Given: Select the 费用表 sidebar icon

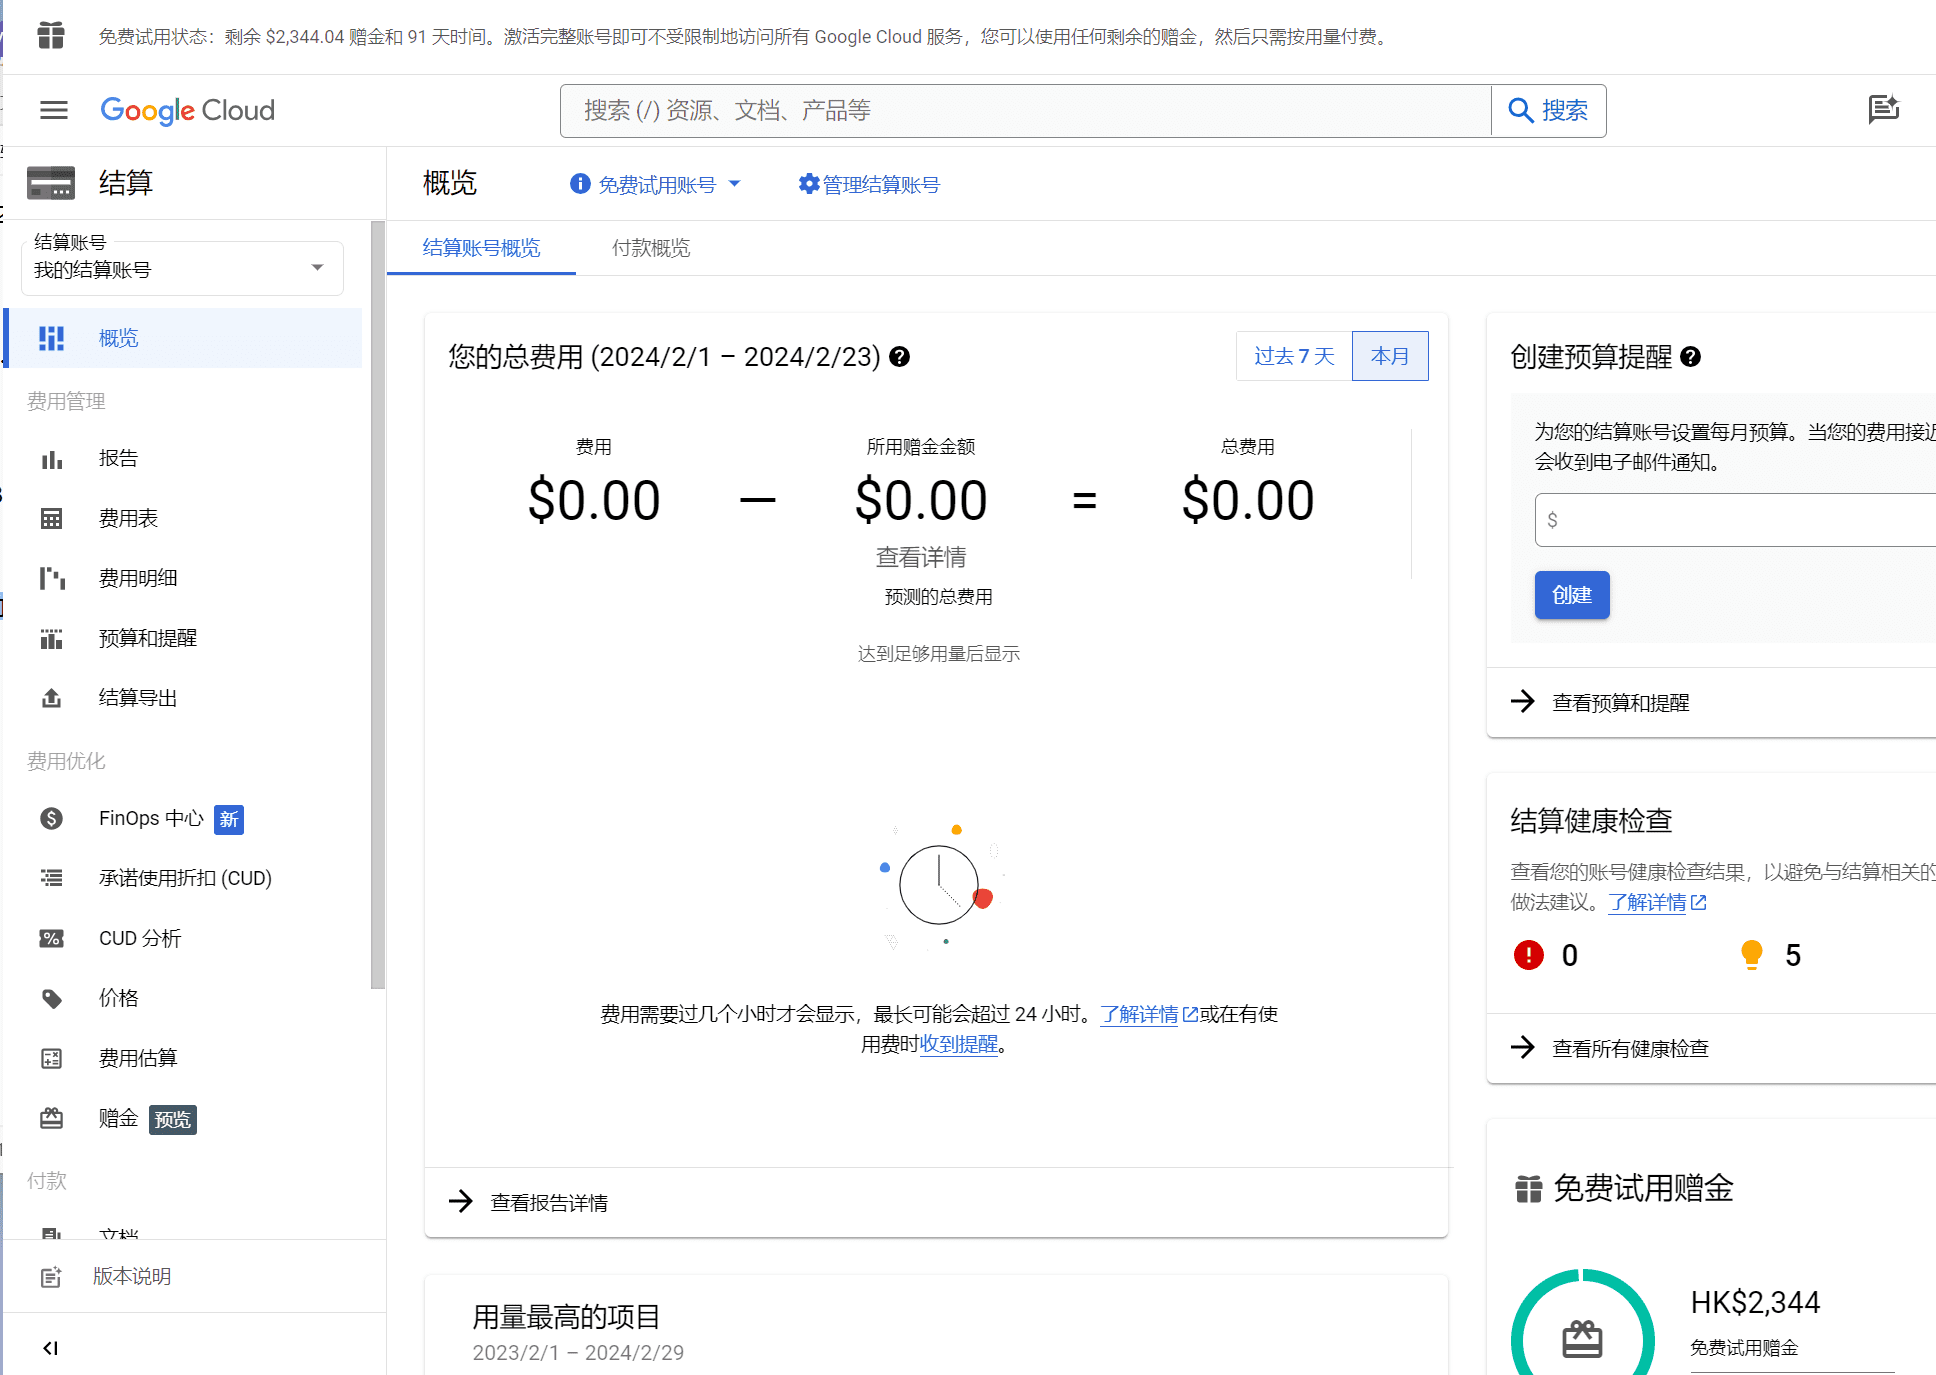Looking at the screenshot, I should (51, 518).
